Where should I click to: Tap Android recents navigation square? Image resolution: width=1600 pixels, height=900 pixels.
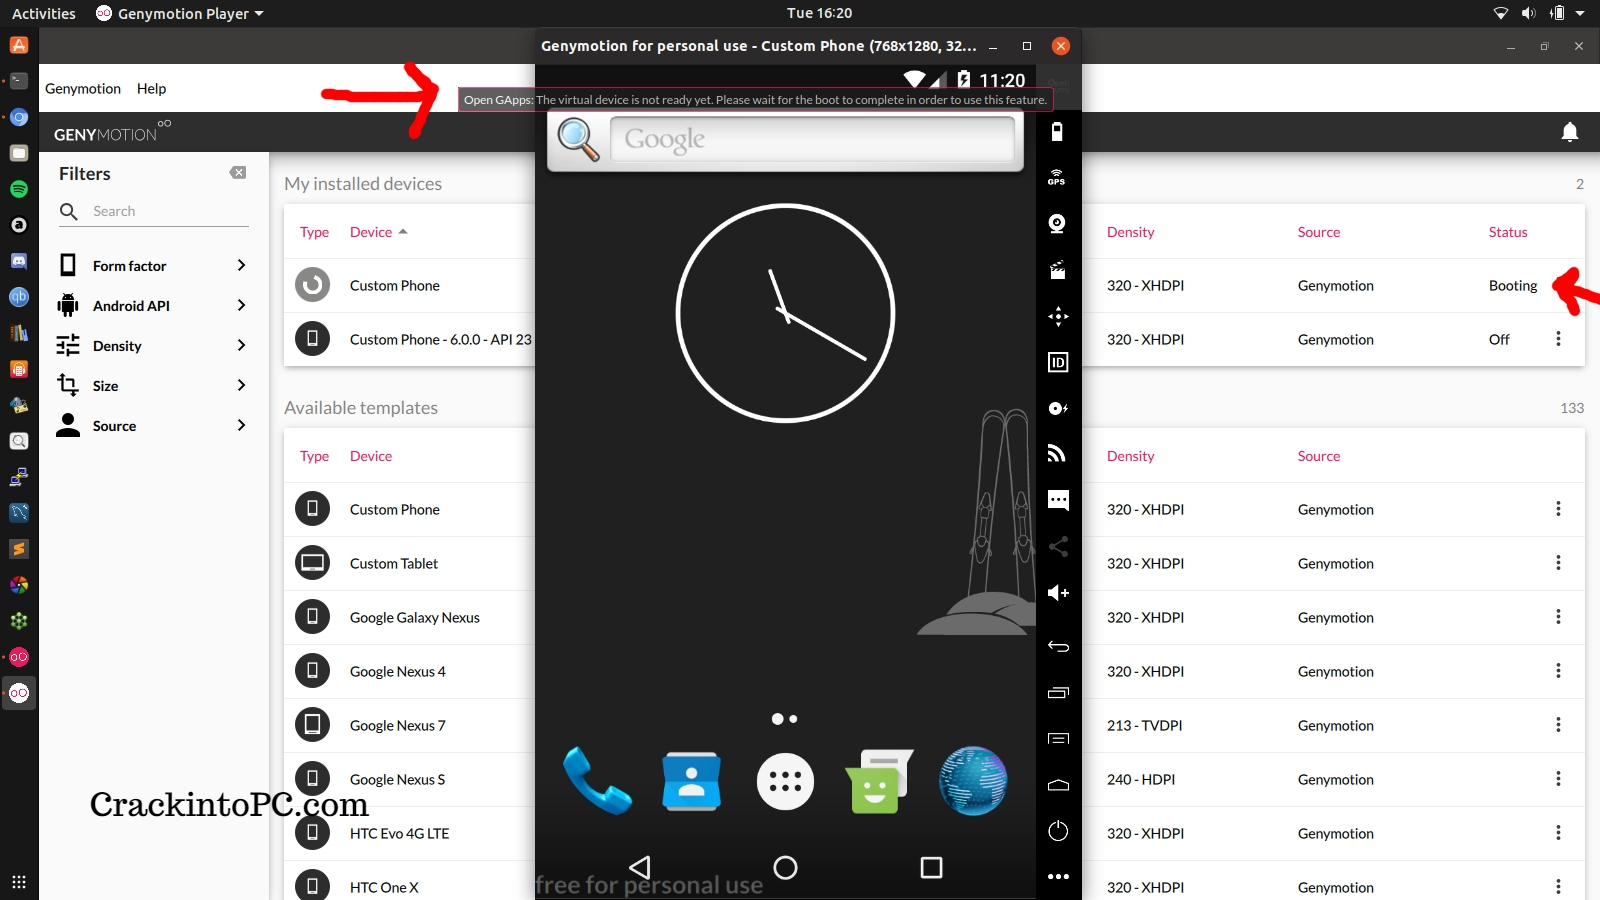(x=931, y=867)
